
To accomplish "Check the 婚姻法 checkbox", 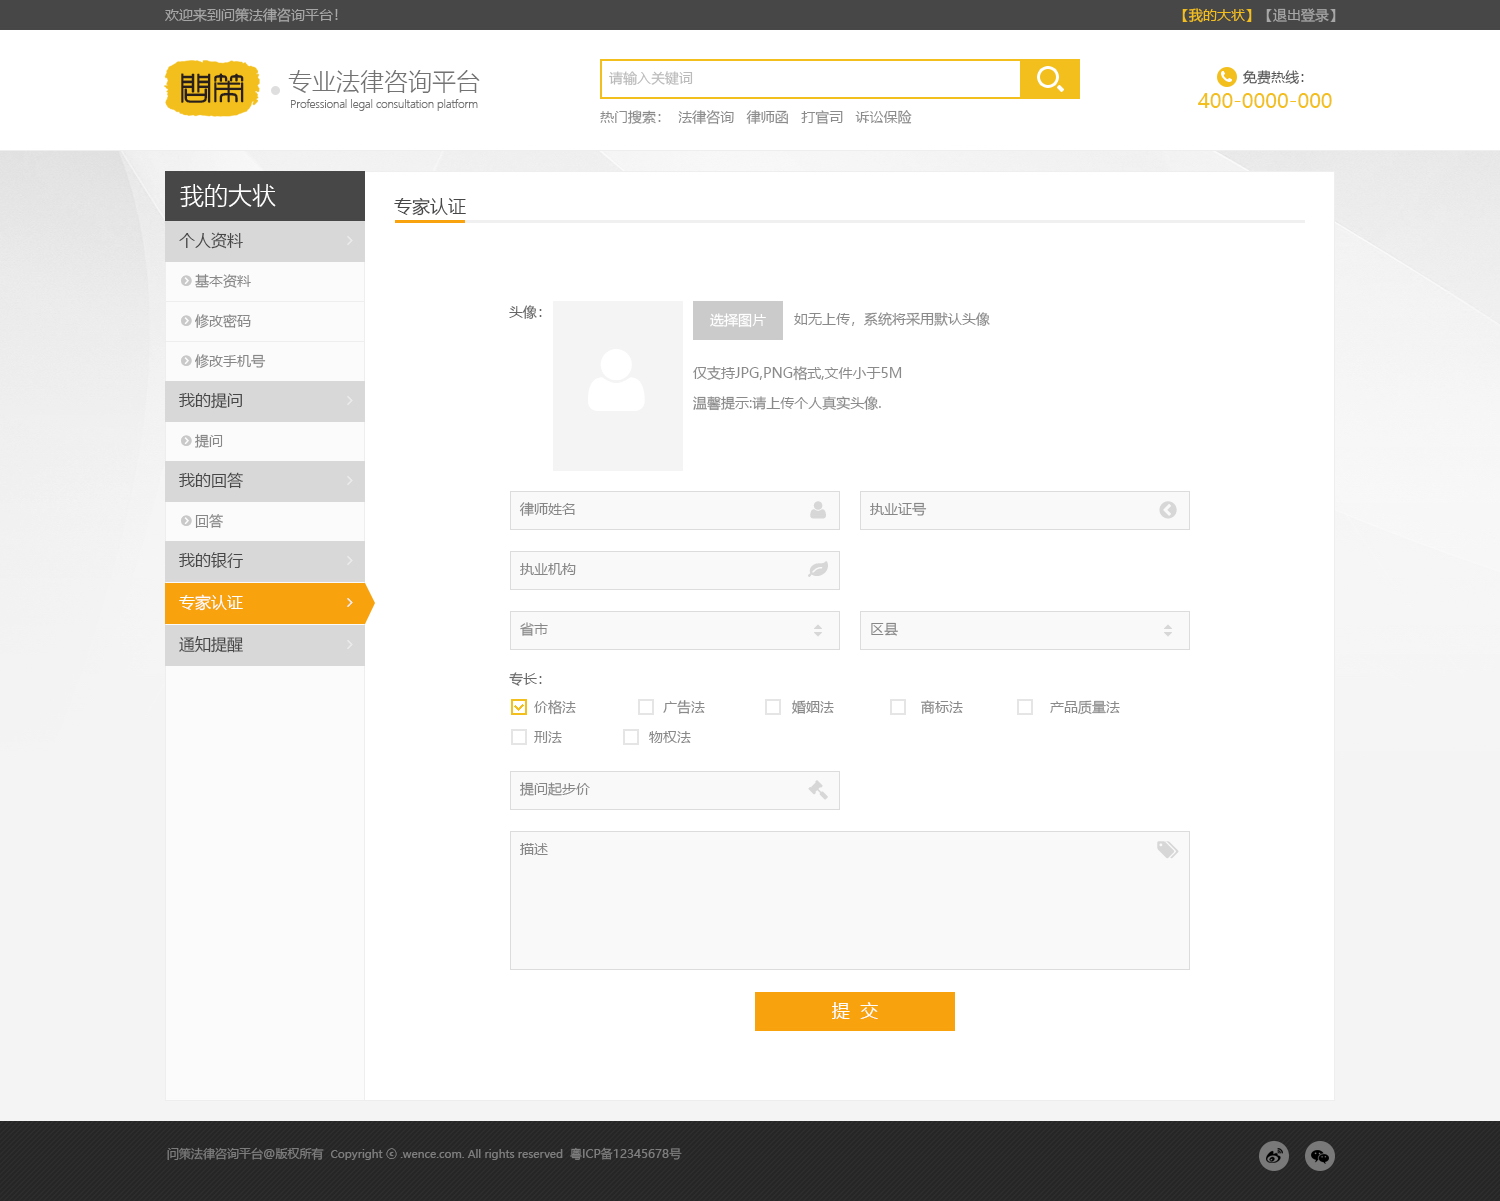I will [773, 707].
